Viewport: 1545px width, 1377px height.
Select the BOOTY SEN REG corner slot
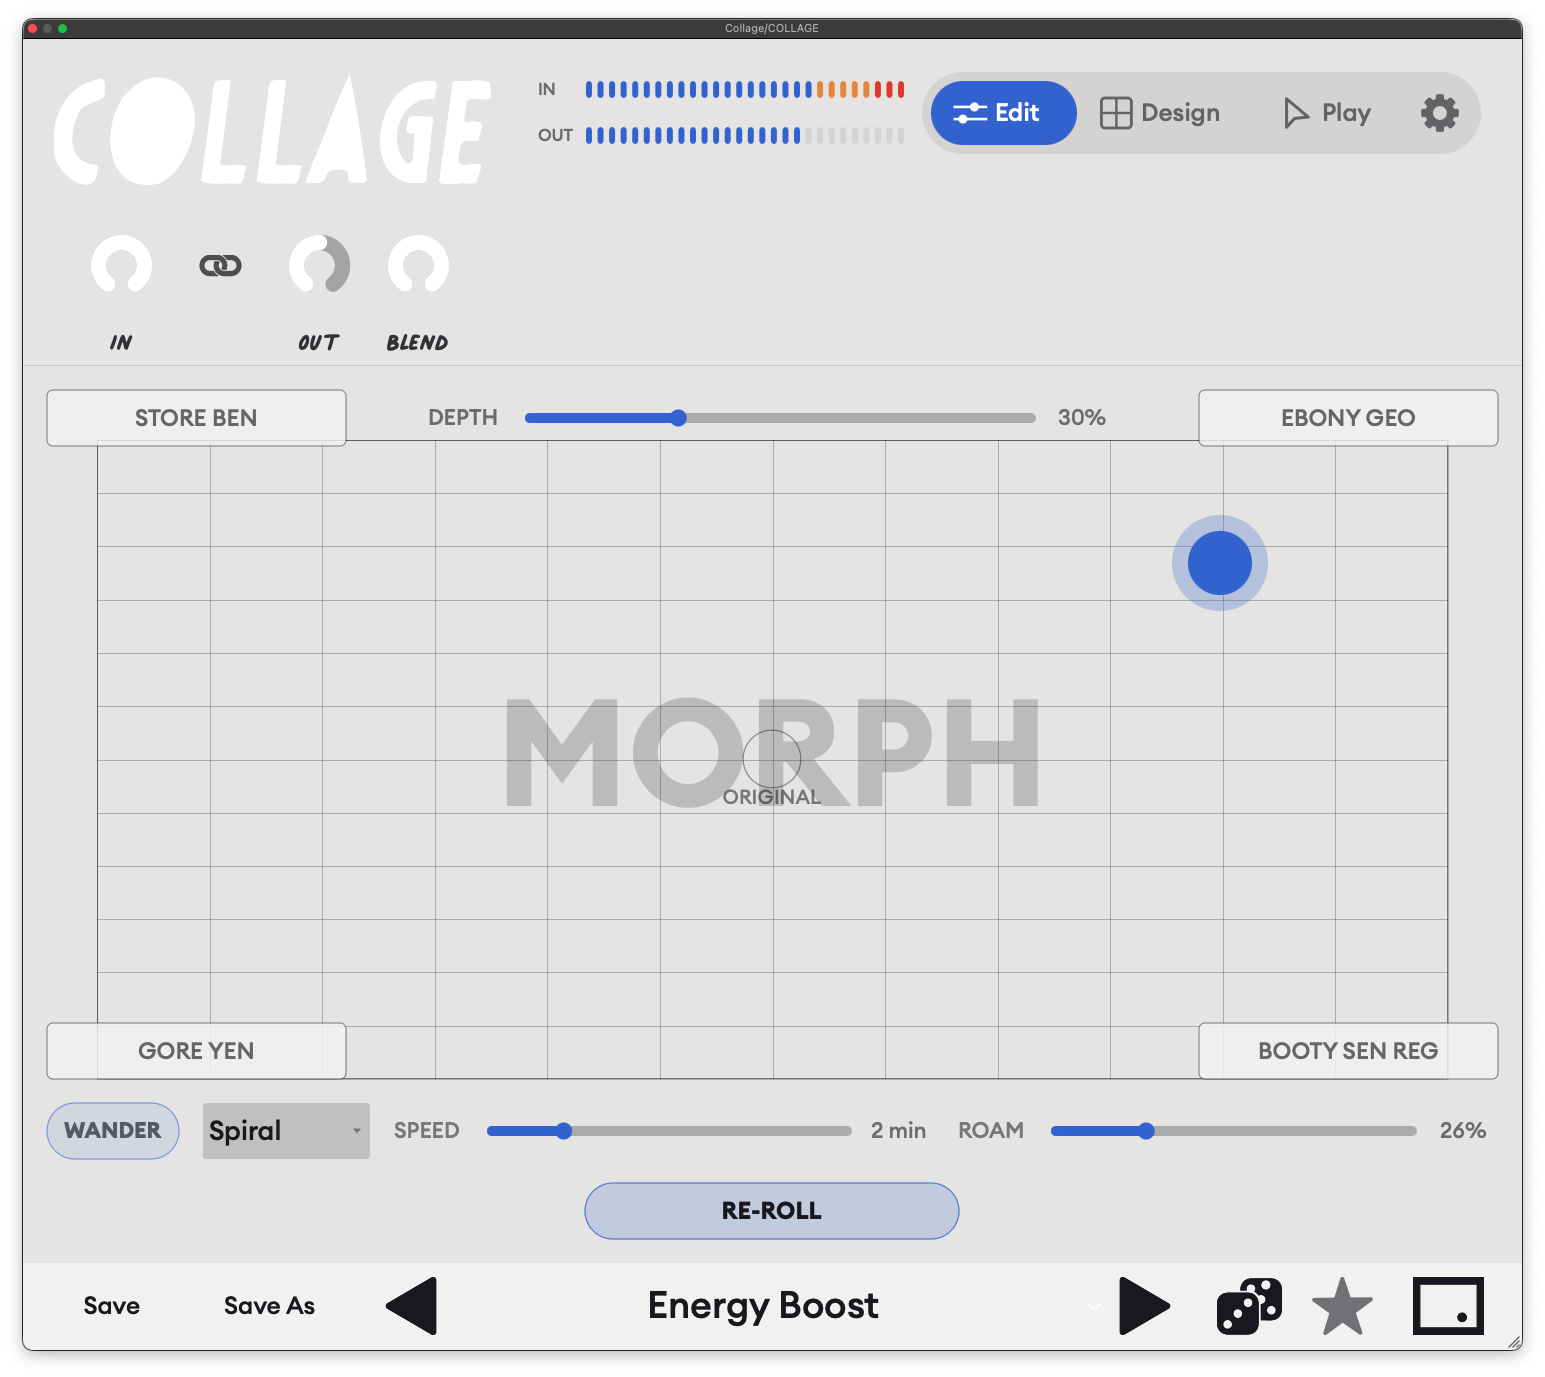click(1348, 1051)
